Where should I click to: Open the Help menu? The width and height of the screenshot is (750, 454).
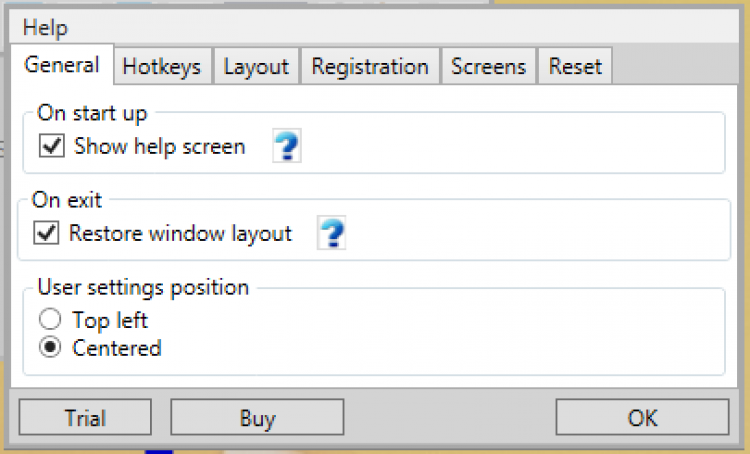(x=45, y=27)
